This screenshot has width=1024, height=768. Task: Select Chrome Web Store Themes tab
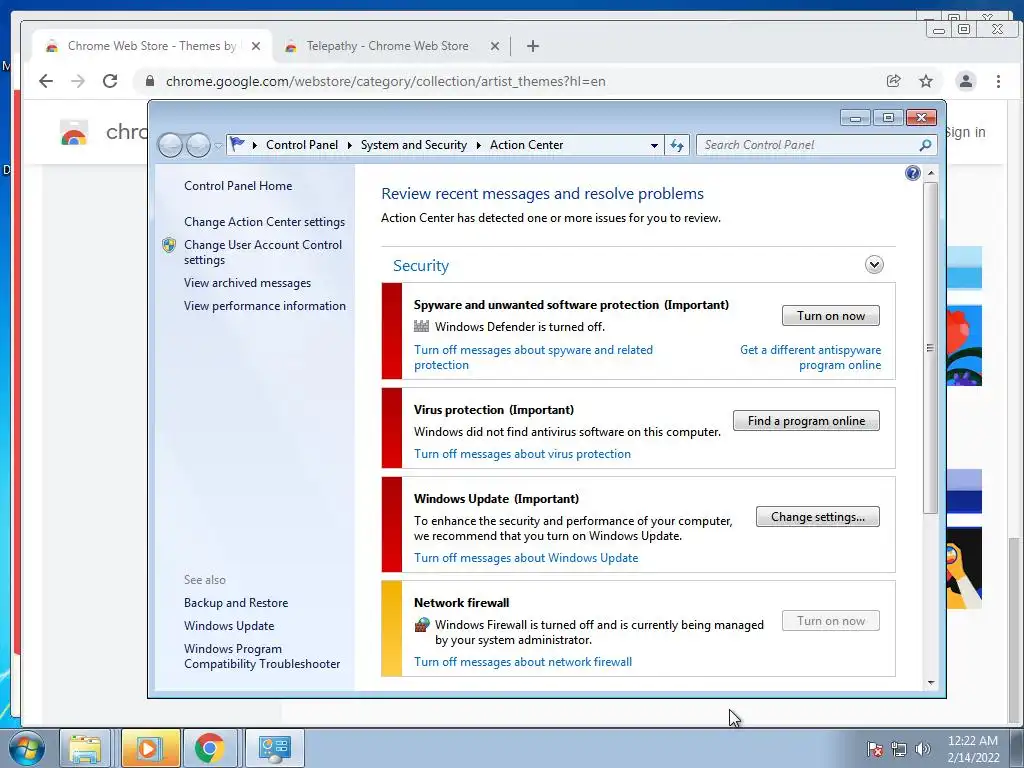(152, 46)
